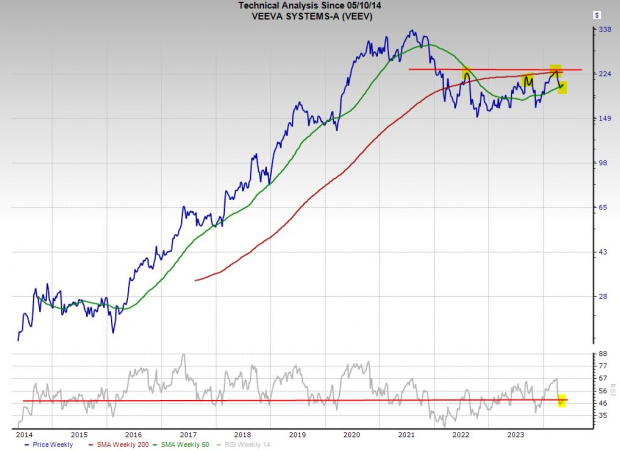The width and height of the screenshot is (620, 450).
Task: Click Technical Analysis Since 05/10/14 heading
Action: tap(310, 6)
